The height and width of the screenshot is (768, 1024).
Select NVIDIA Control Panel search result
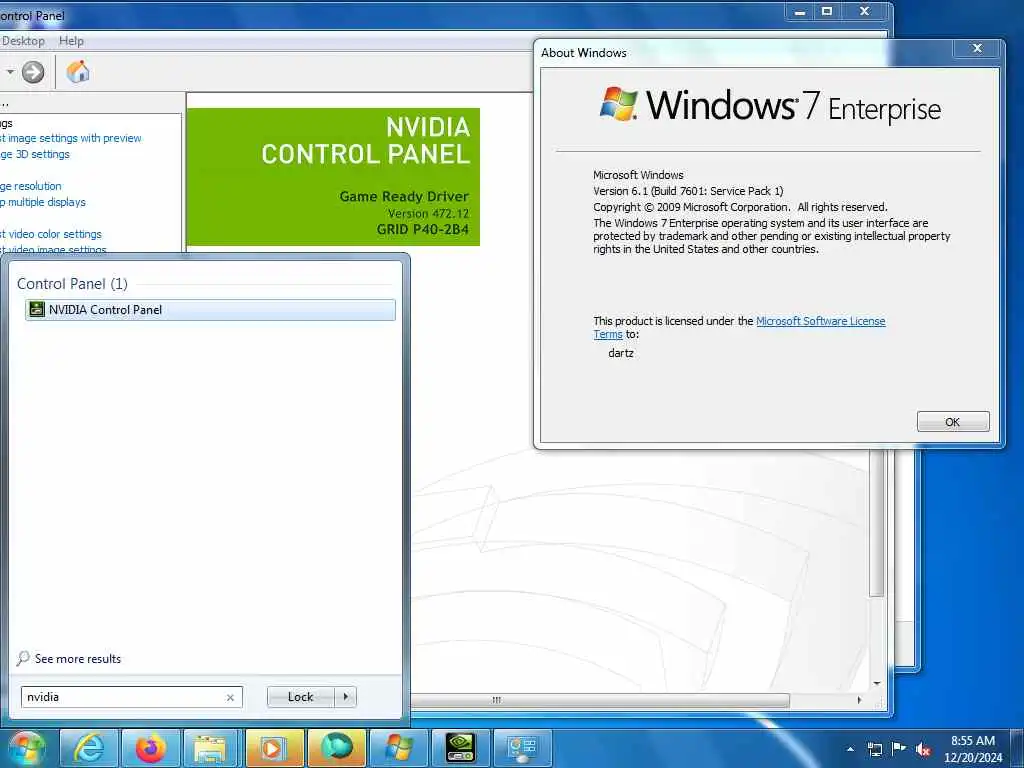point(210,310)
